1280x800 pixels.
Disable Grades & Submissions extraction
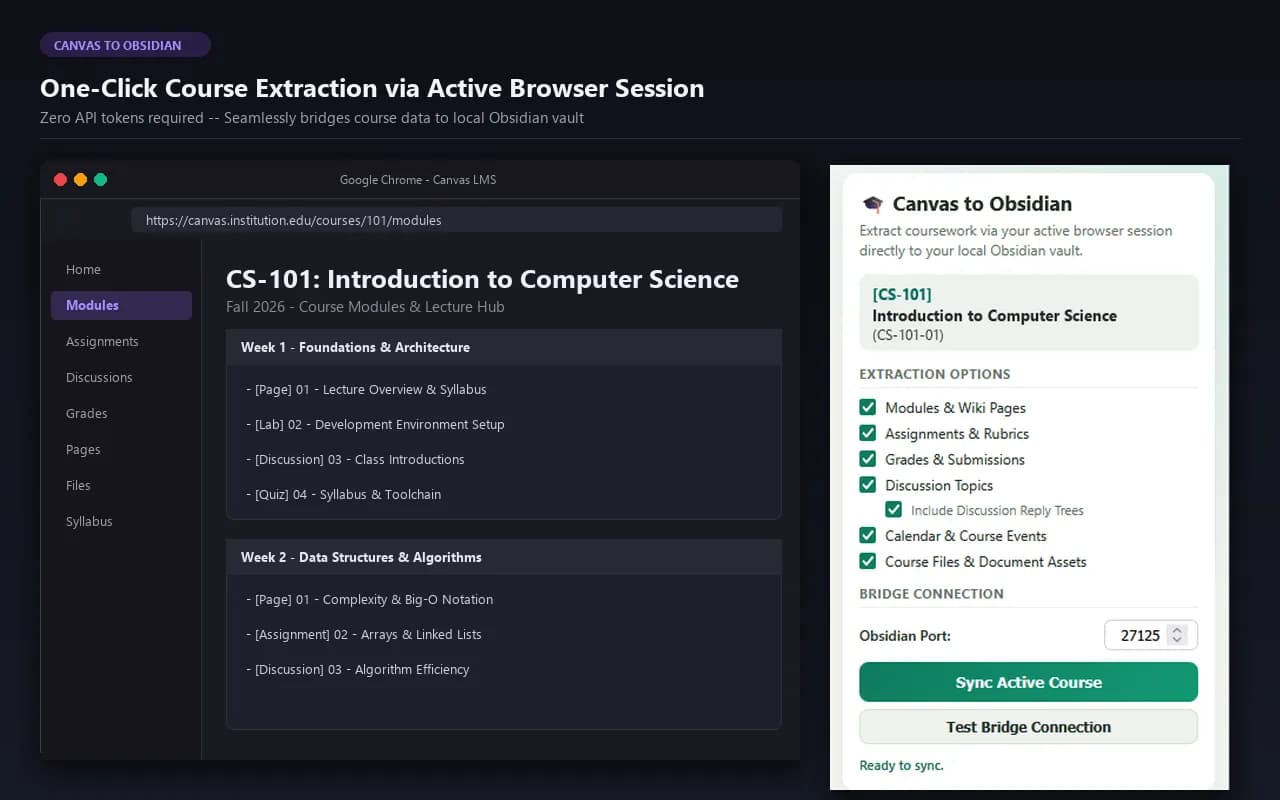tap(868, 459)
